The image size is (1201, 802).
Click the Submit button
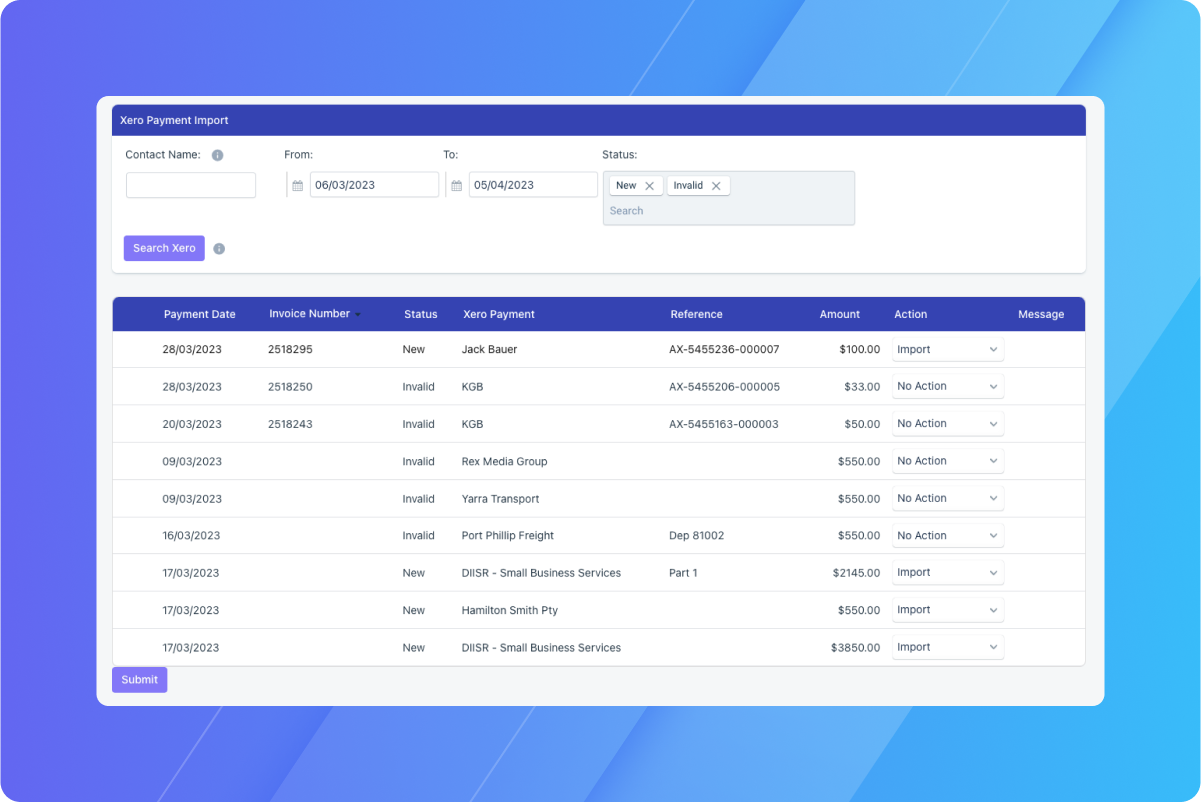tap(140, 680)
